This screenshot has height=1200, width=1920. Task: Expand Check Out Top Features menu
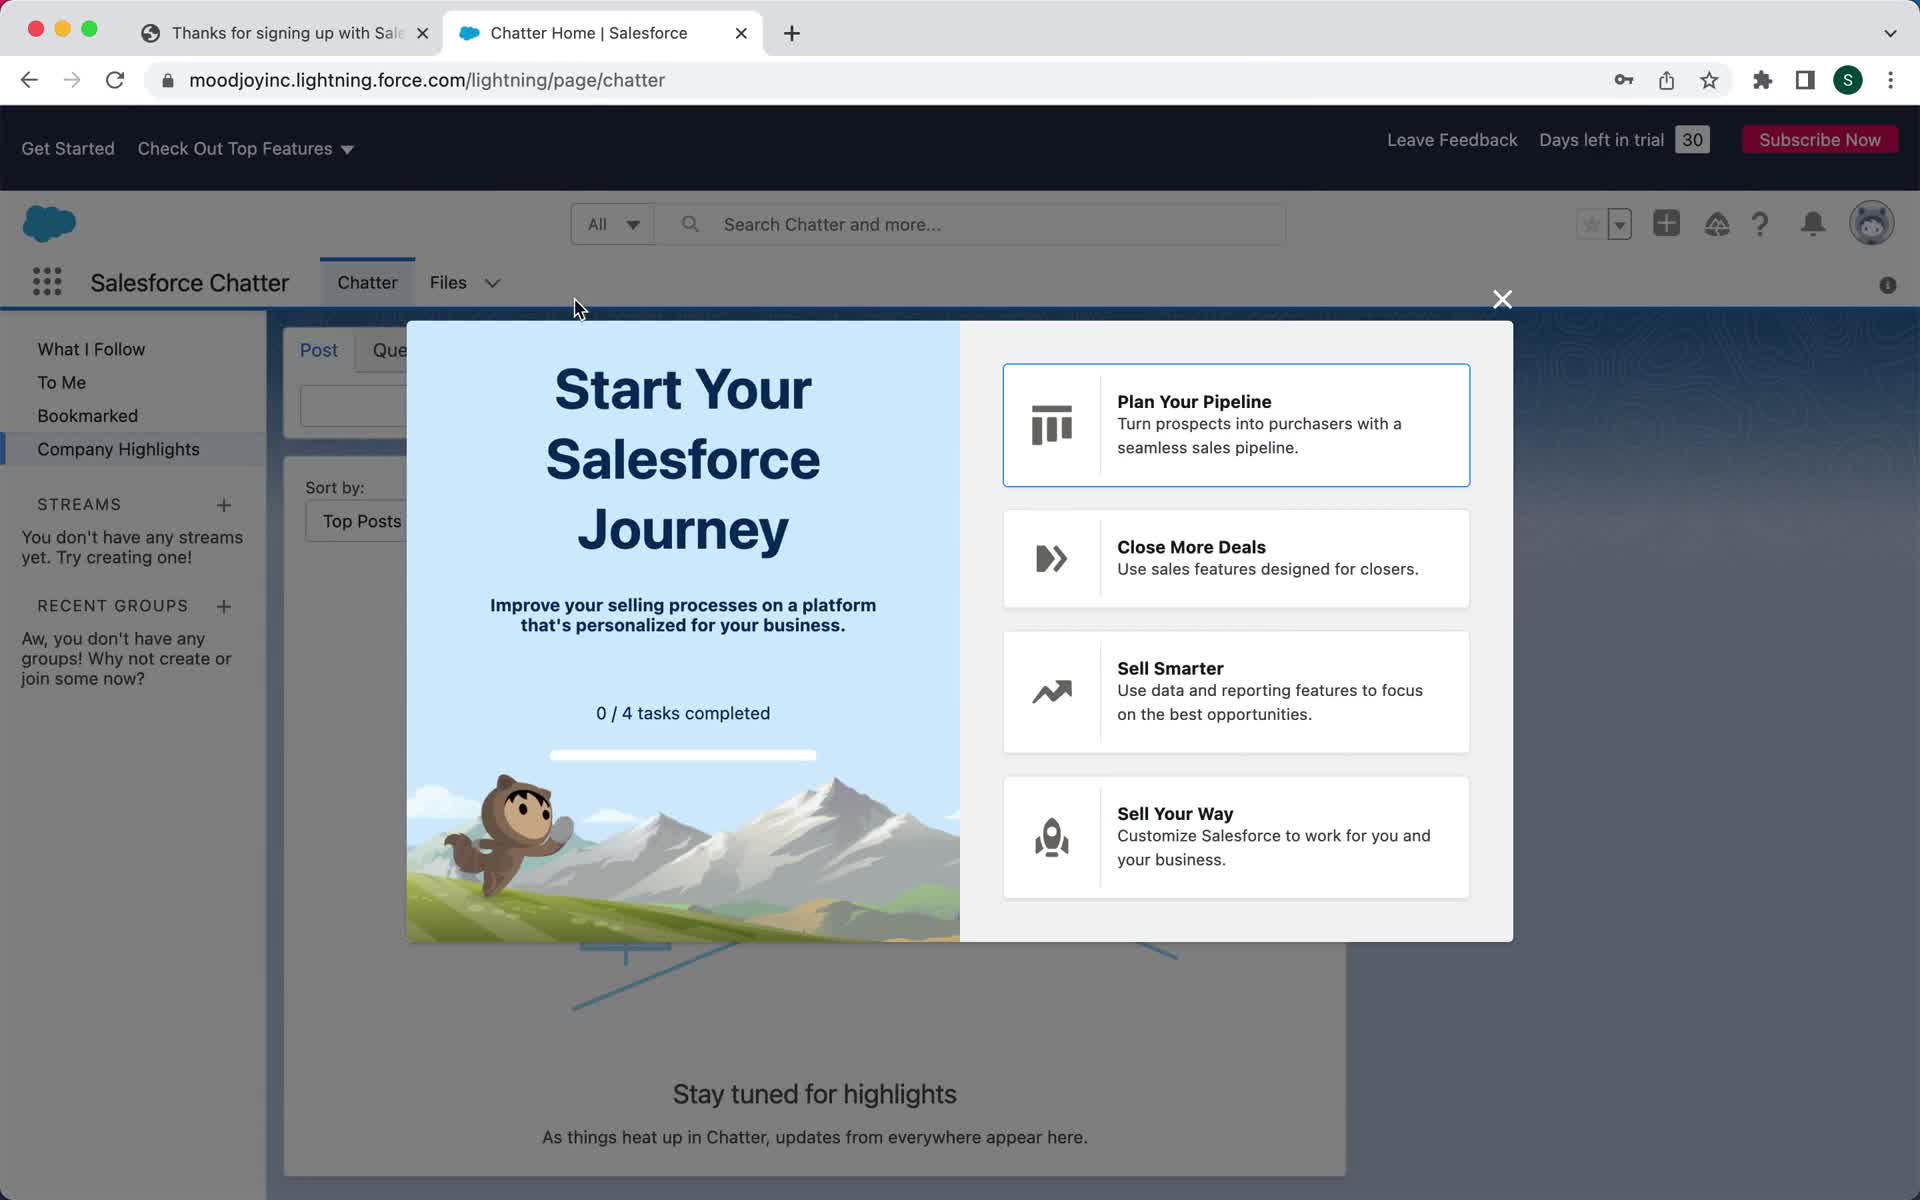click(x=245, y=148)
